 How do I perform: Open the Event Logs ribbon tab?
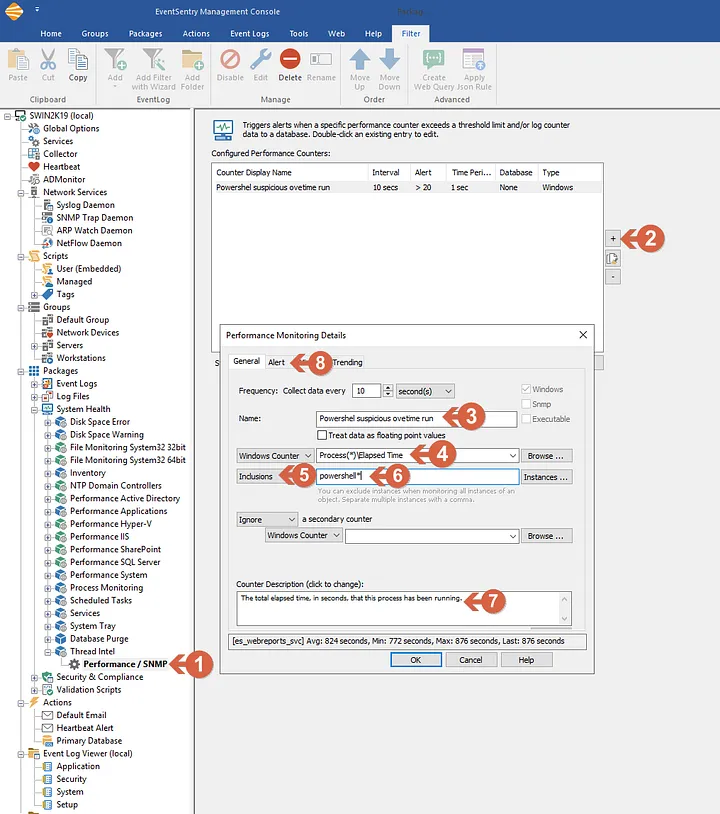click(250, 33)
